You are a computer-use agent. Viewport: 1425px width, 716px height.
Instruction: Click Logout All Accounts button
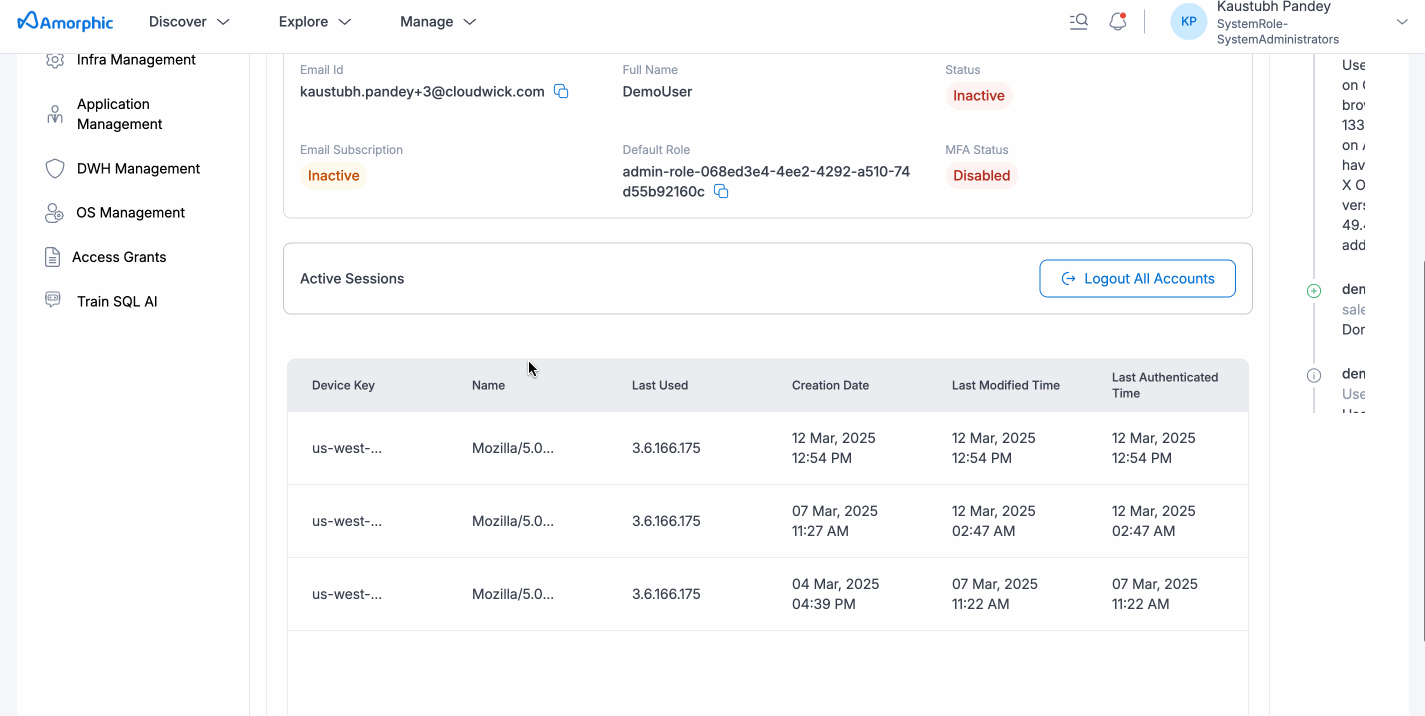pos(1137,278)
